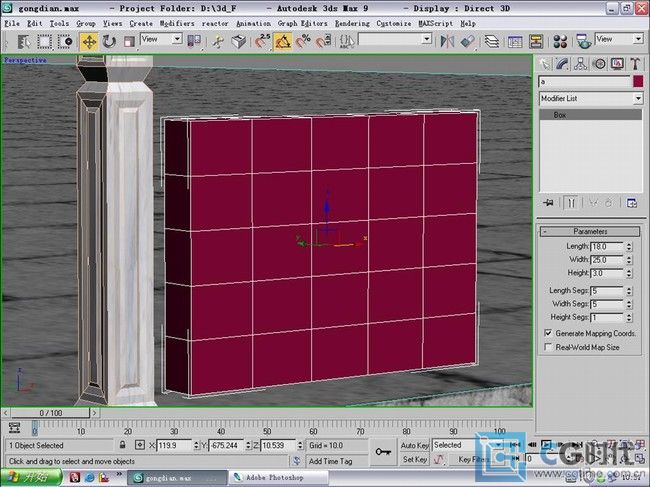Open the Modifier List dropdown

591,99
